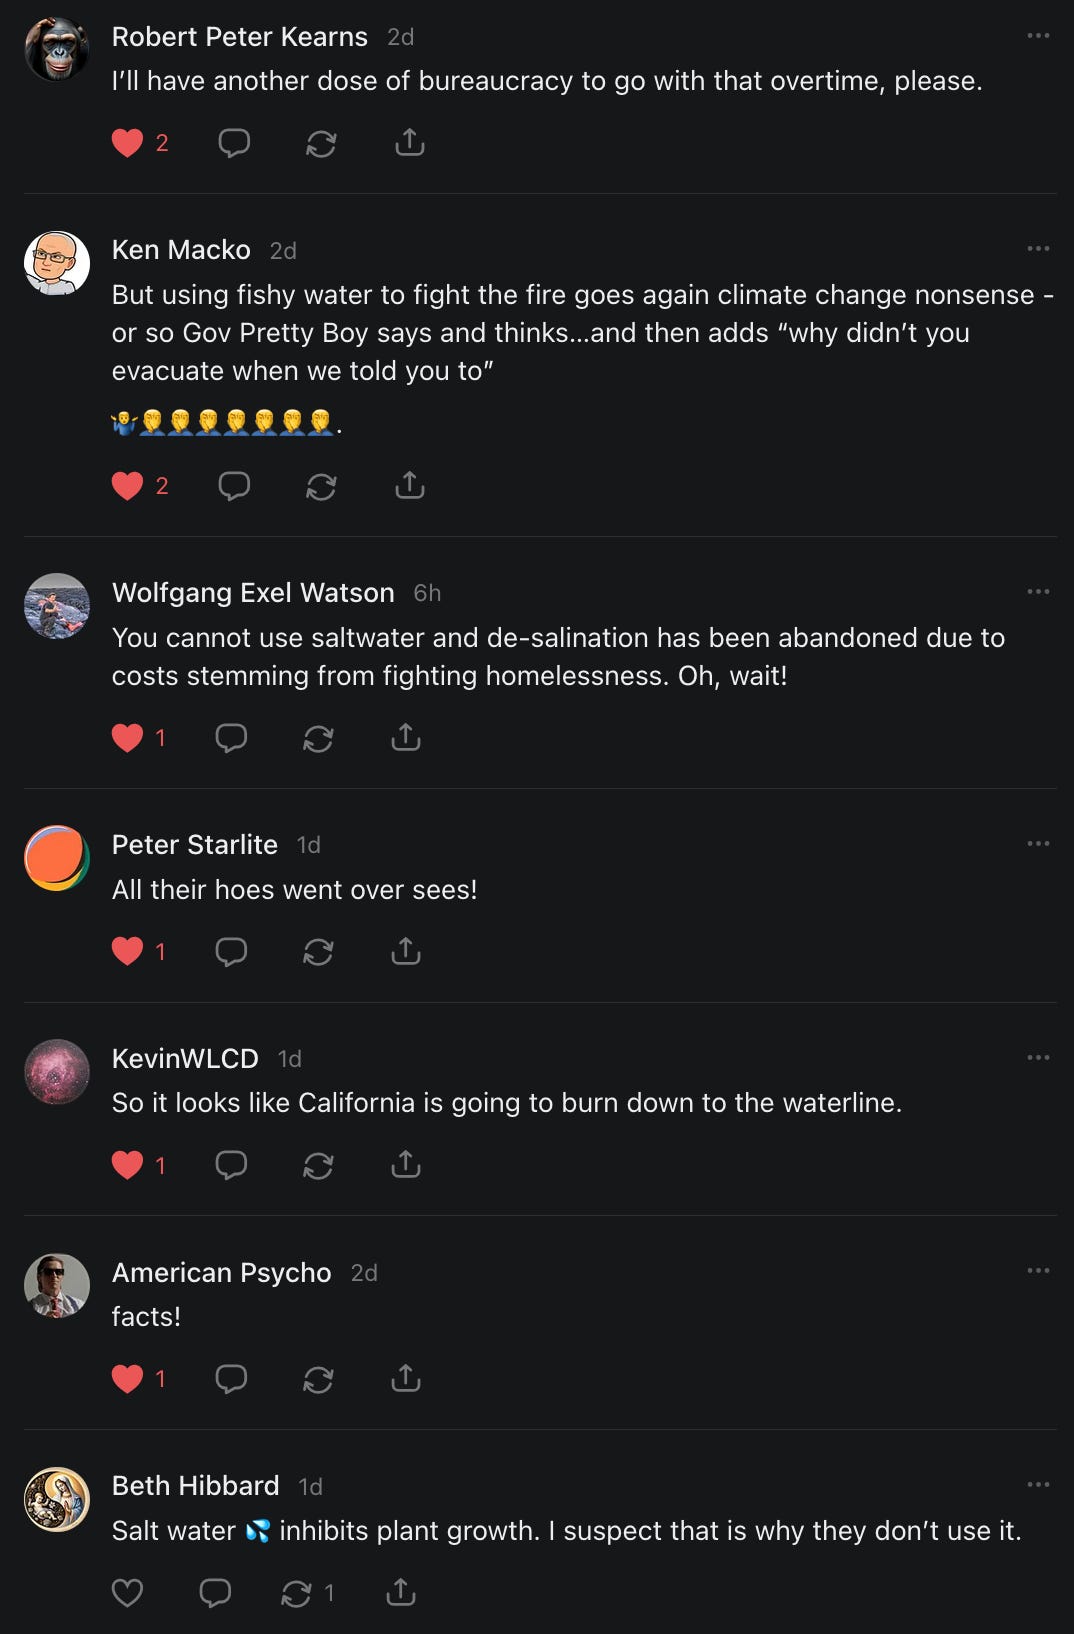1074x1634 pixels.
Task: Expand options menu for Beth Hibbard's comment
Action: (1038, 1485)
